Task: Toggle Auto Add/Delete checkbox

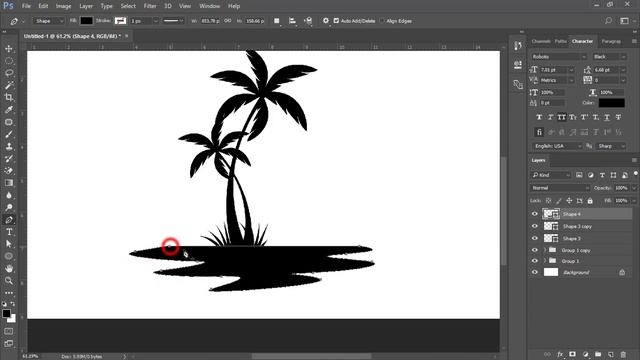Action: pos(336,21)
